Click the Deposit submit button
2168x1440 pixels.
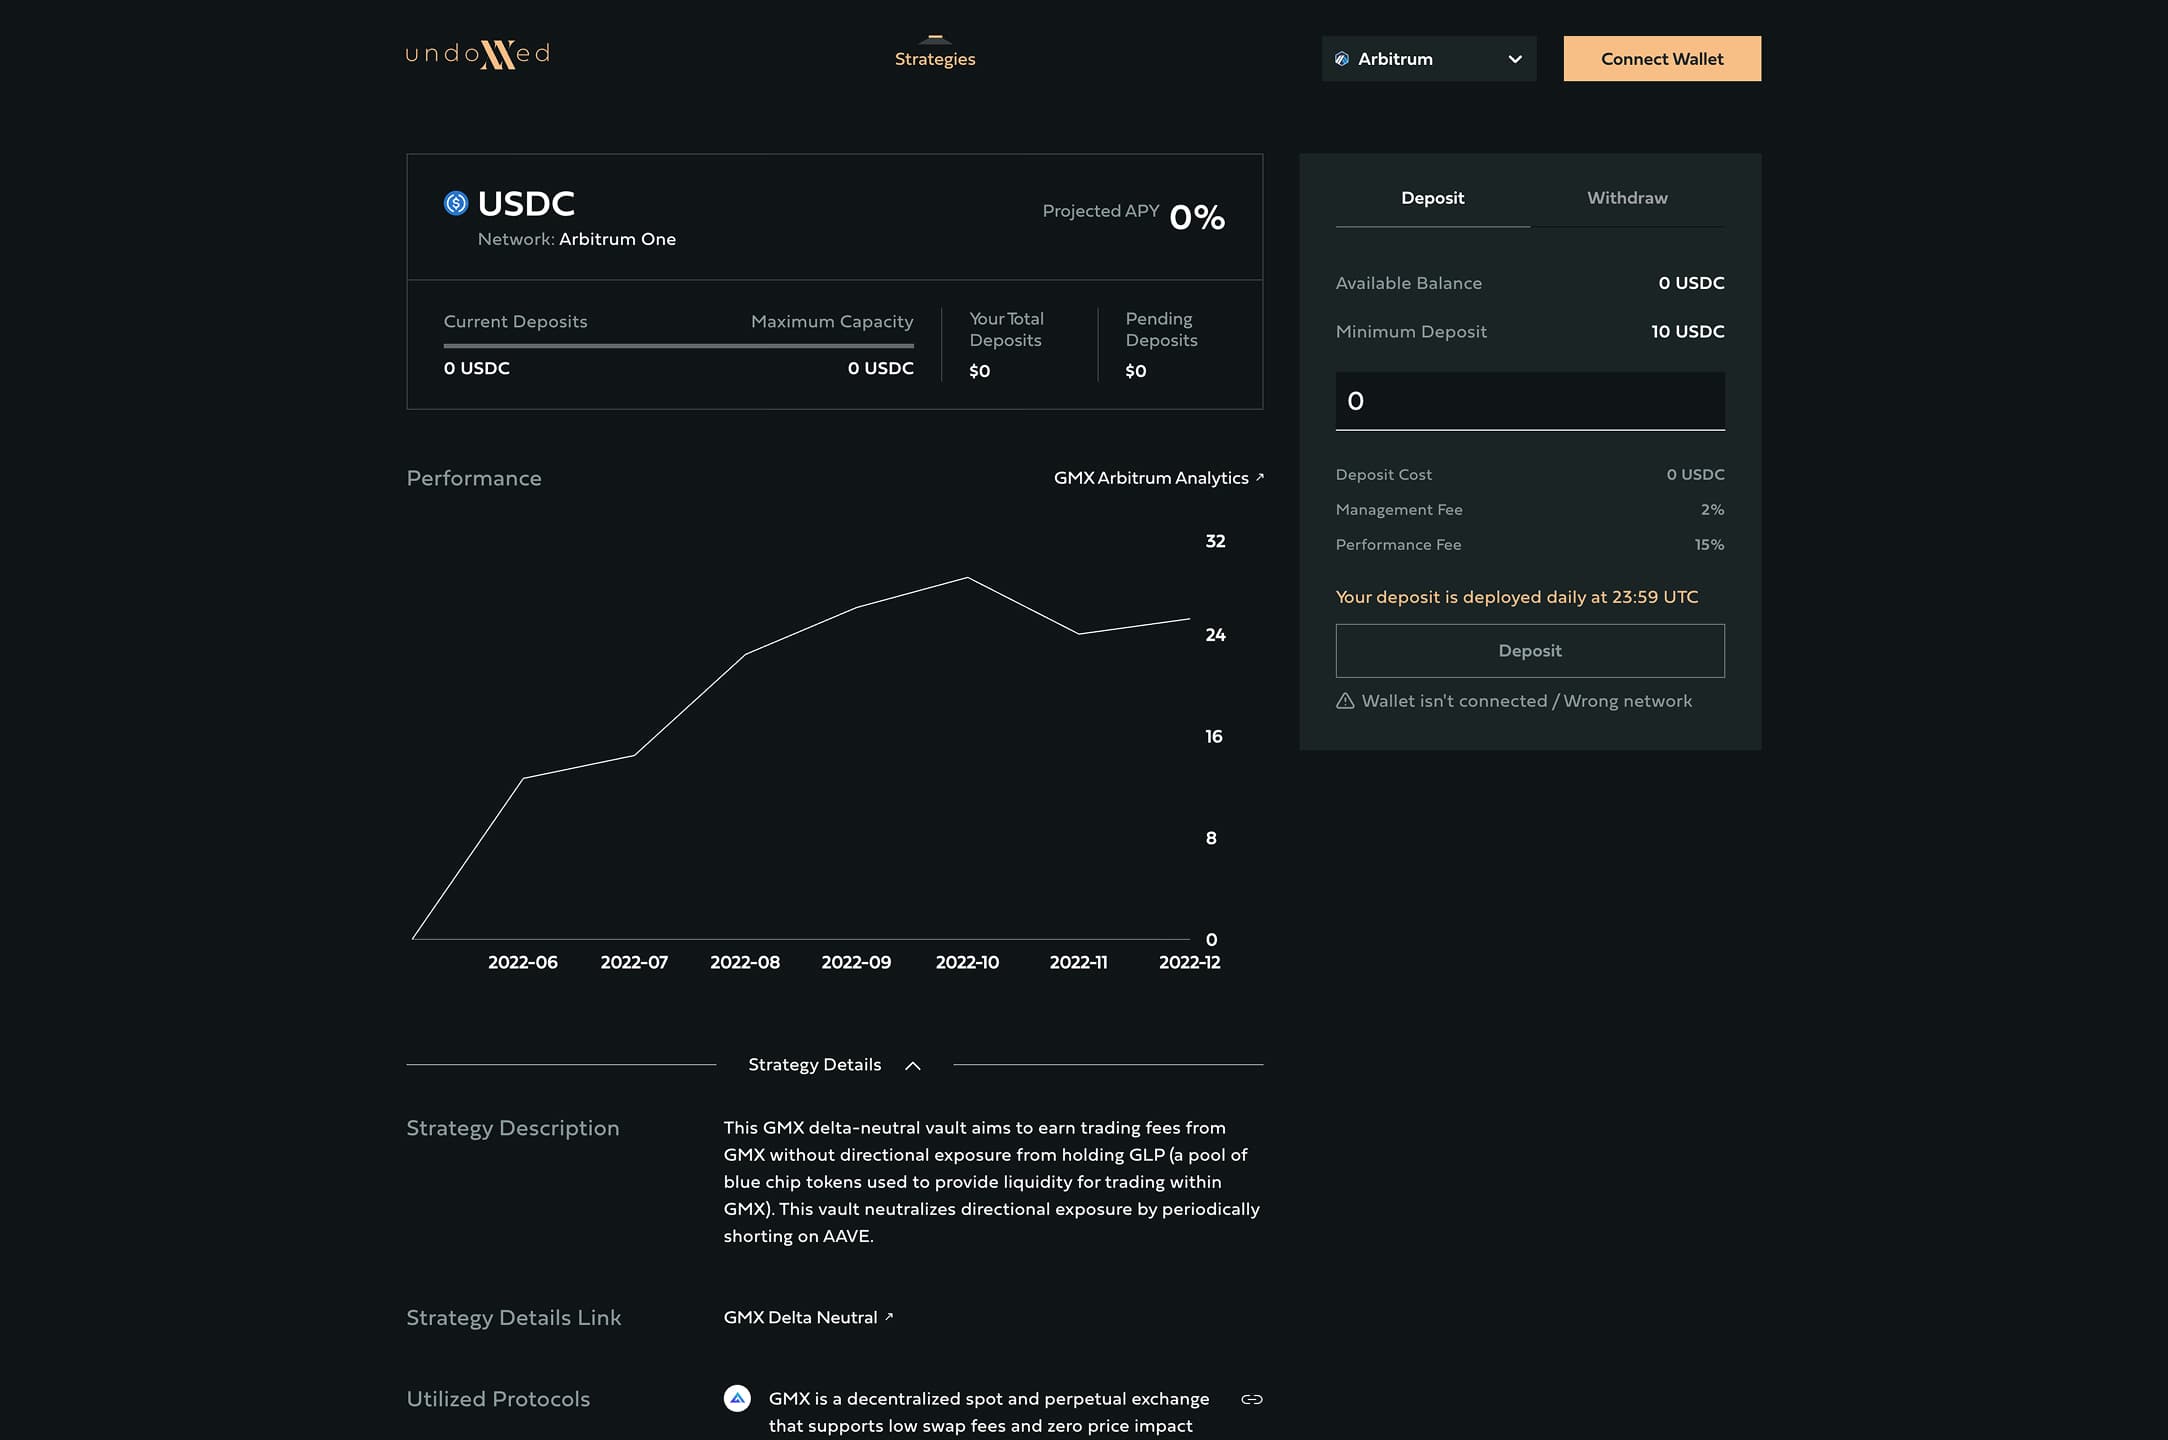[x=1530, y=651]
